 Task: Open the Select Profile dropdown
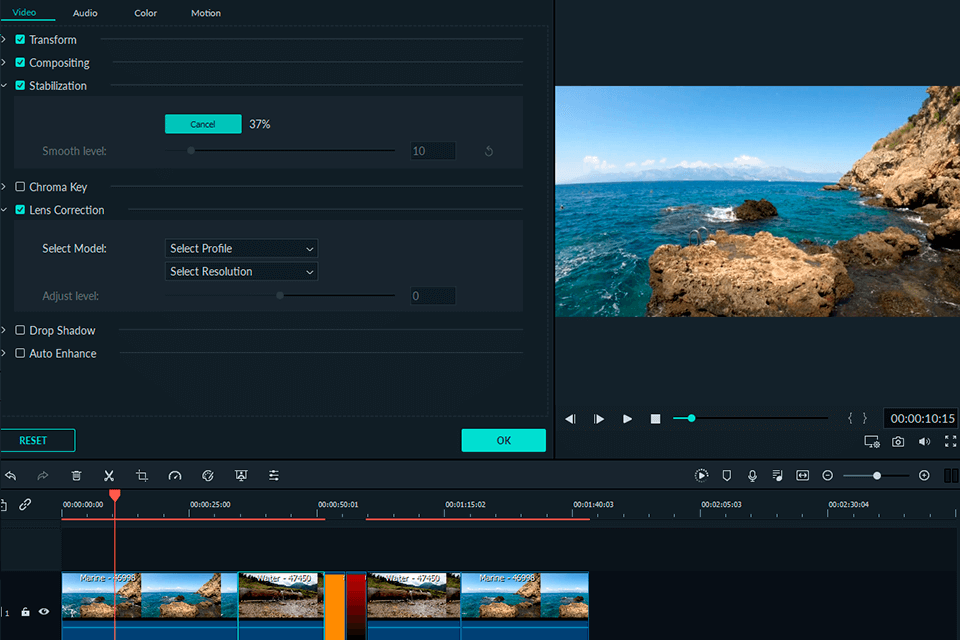[x=241, y=248]
